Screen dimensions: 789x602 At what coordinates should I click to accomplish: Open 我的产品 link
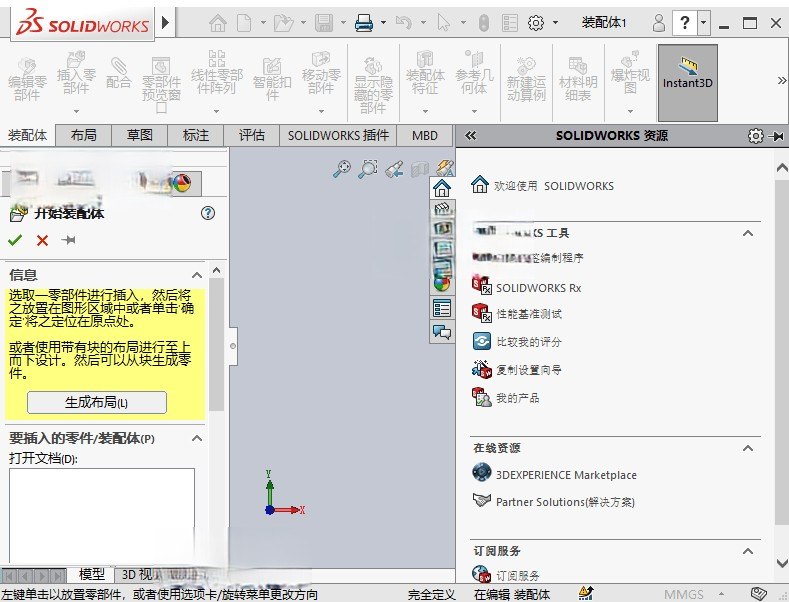click(506, 398)
